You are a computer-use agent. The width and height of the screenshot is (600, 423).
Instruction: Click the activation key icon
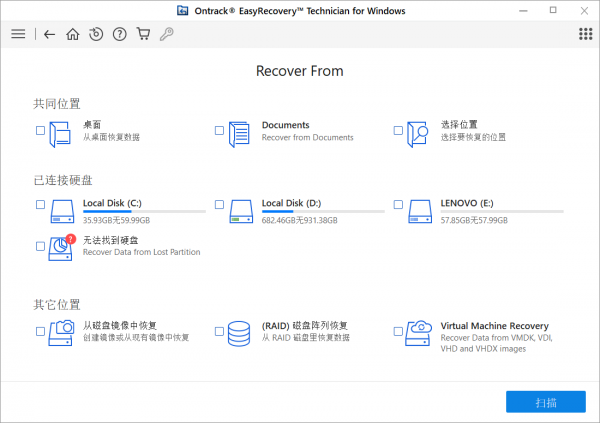166,34
